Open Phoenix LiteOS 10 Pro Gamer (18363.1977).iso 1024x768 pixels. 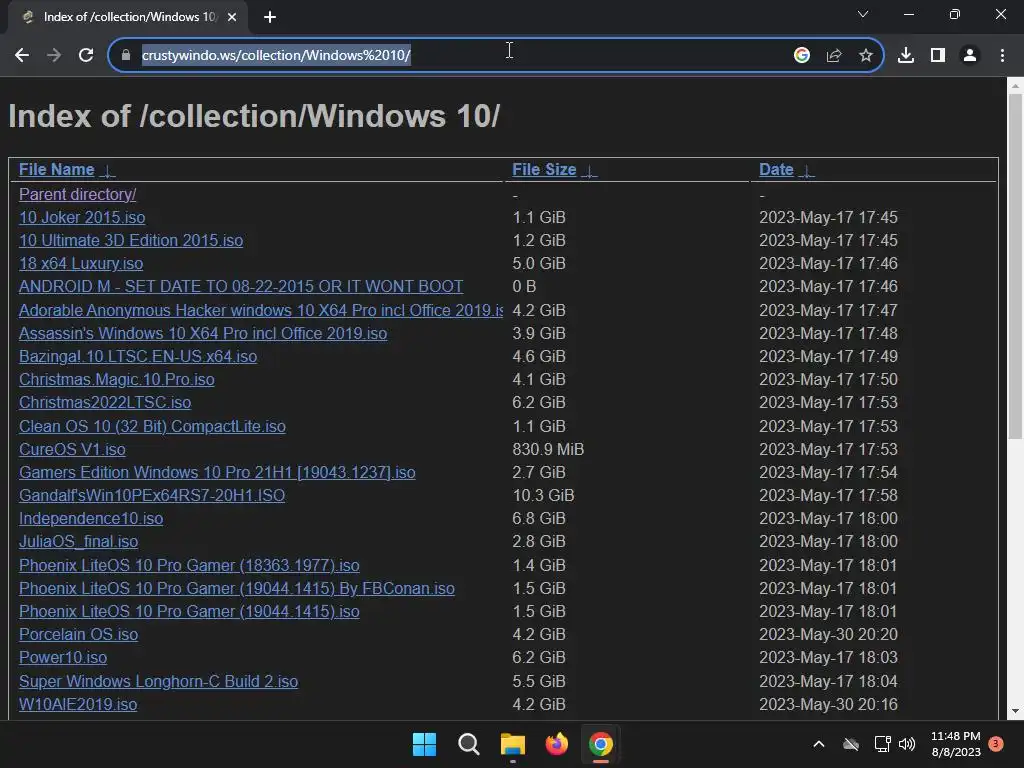coord(189,566)
